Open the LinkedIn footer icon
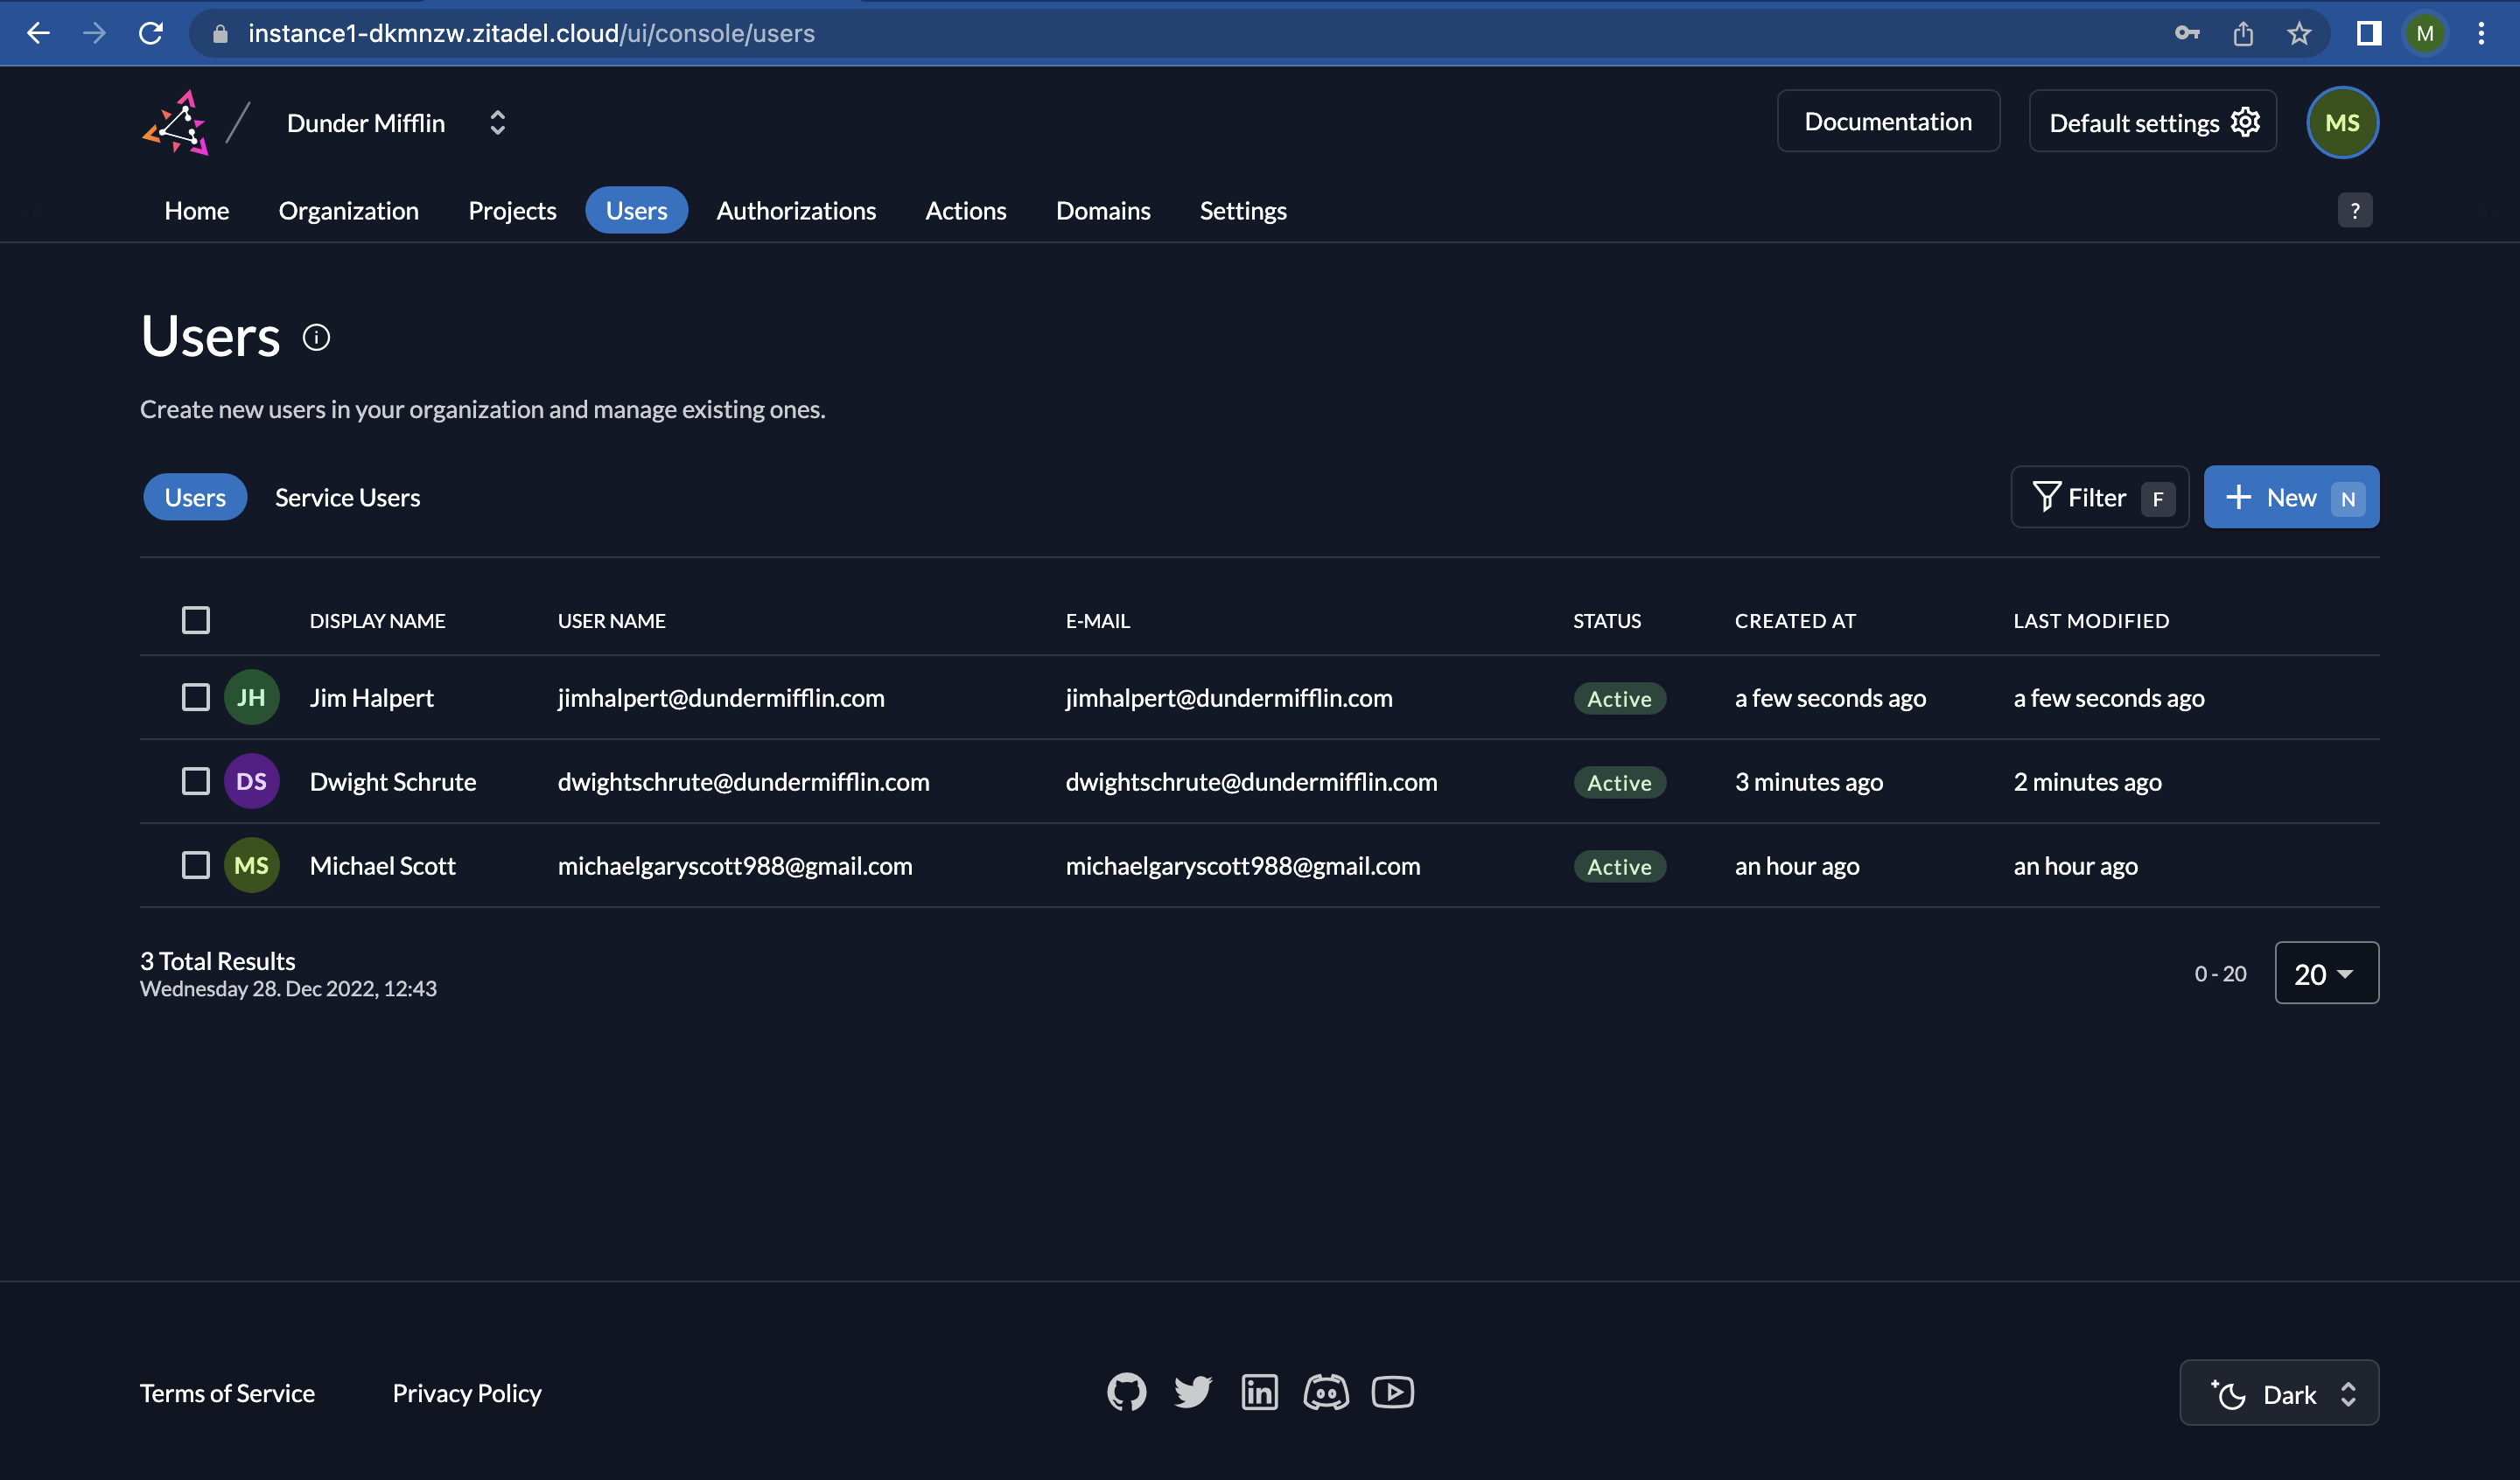Viewport: 2520px width, 1480px height. pyautogui.click(x=1259, y=1392)
